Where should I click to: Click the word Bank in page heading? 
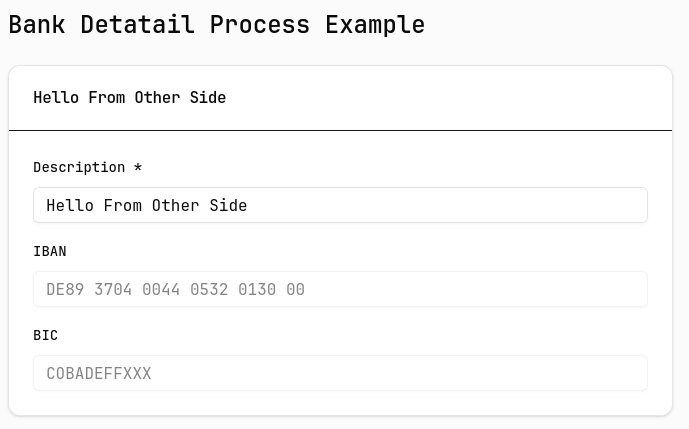(x=37, y=24)
